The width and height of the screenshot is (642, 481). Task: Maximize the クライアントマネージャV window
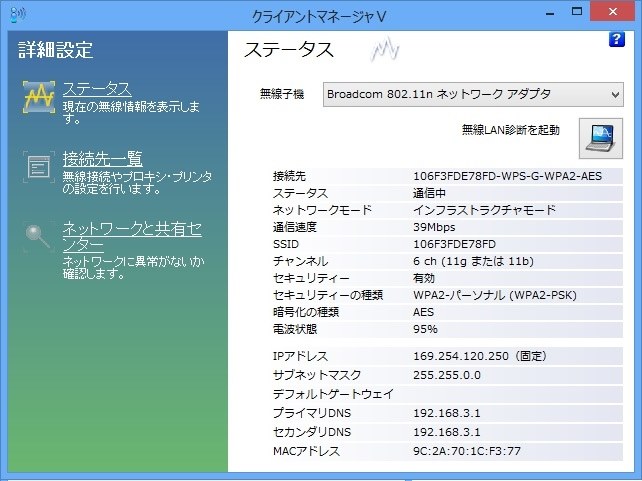coord(576,11)
